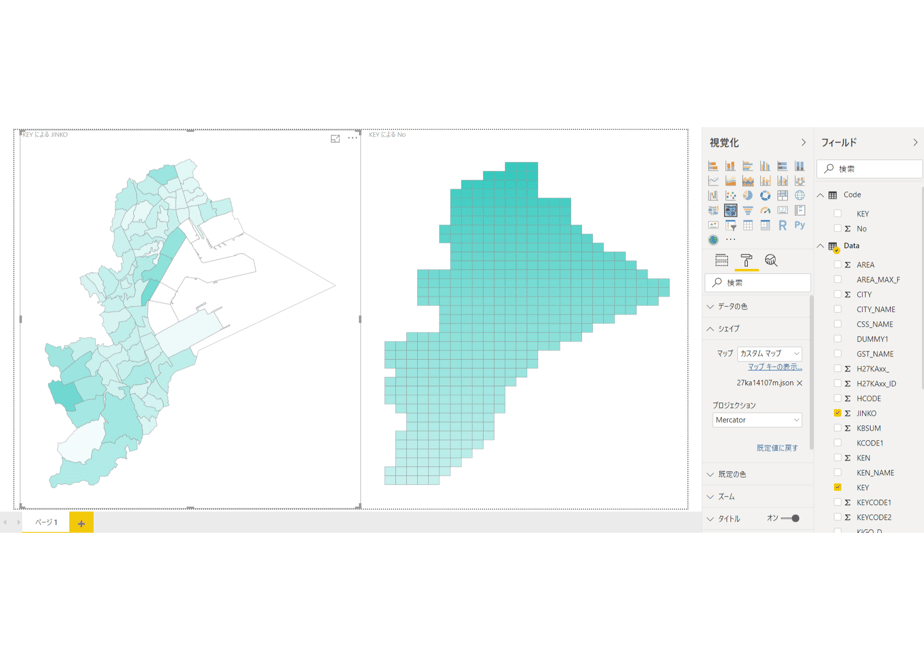Open the import custom visual ellipsis
Viewport: 924px width, 660px height.
coord(731,239)
